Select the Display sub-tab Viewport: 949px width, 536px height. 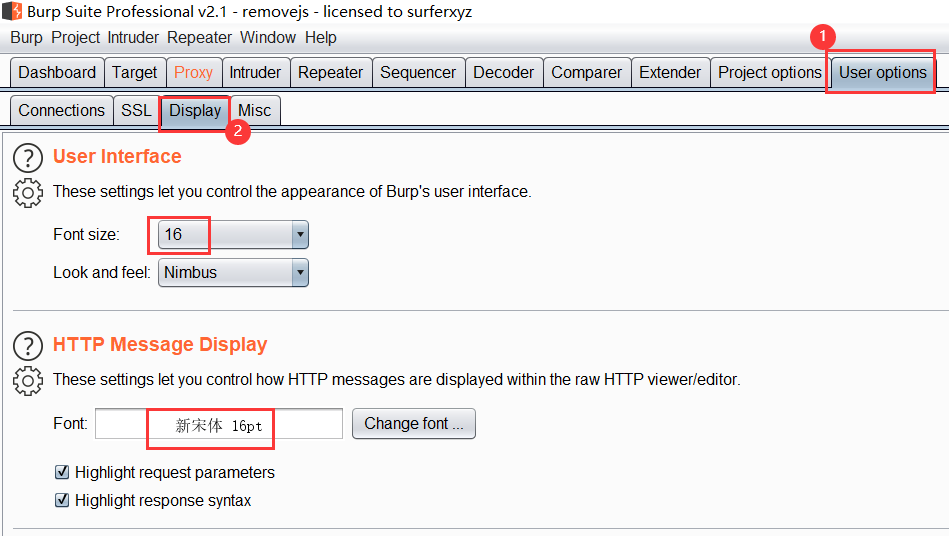click(195, 111)
